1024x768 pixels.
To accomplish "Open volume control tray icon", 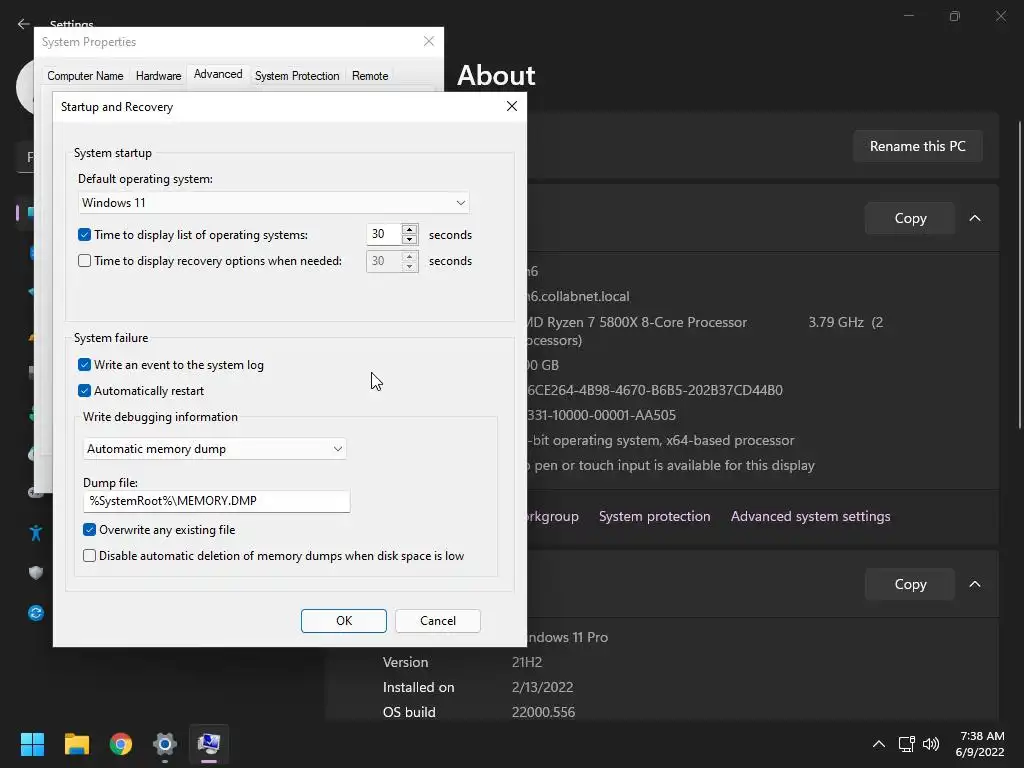I will 931,744.
